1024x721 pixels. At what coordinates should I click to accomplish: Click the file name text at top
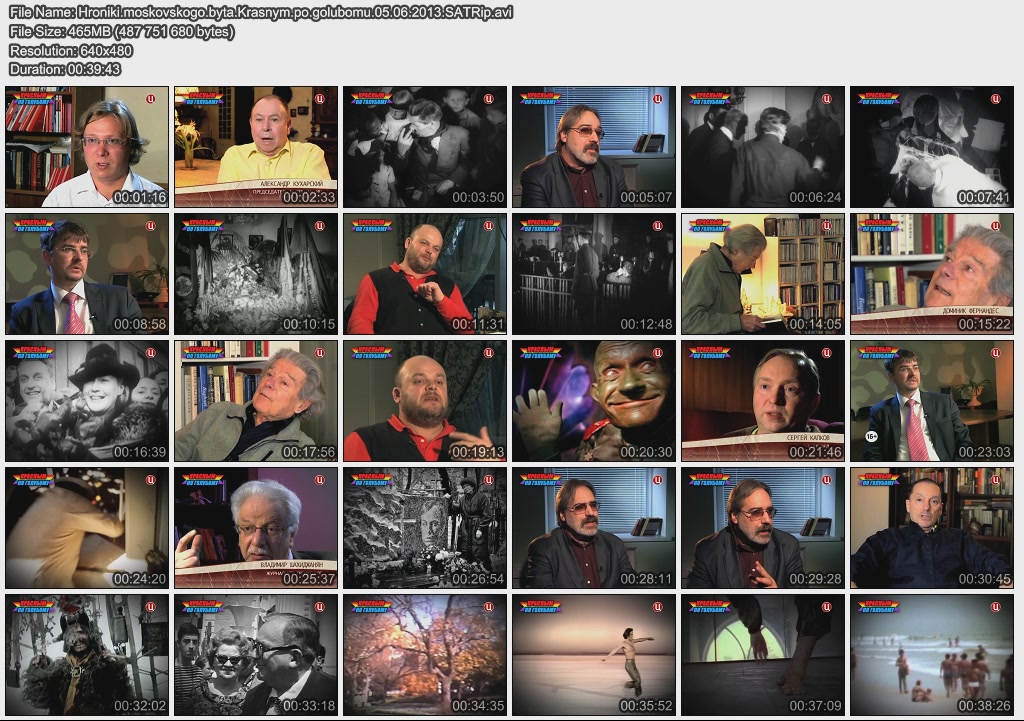(x=261, y=13)
